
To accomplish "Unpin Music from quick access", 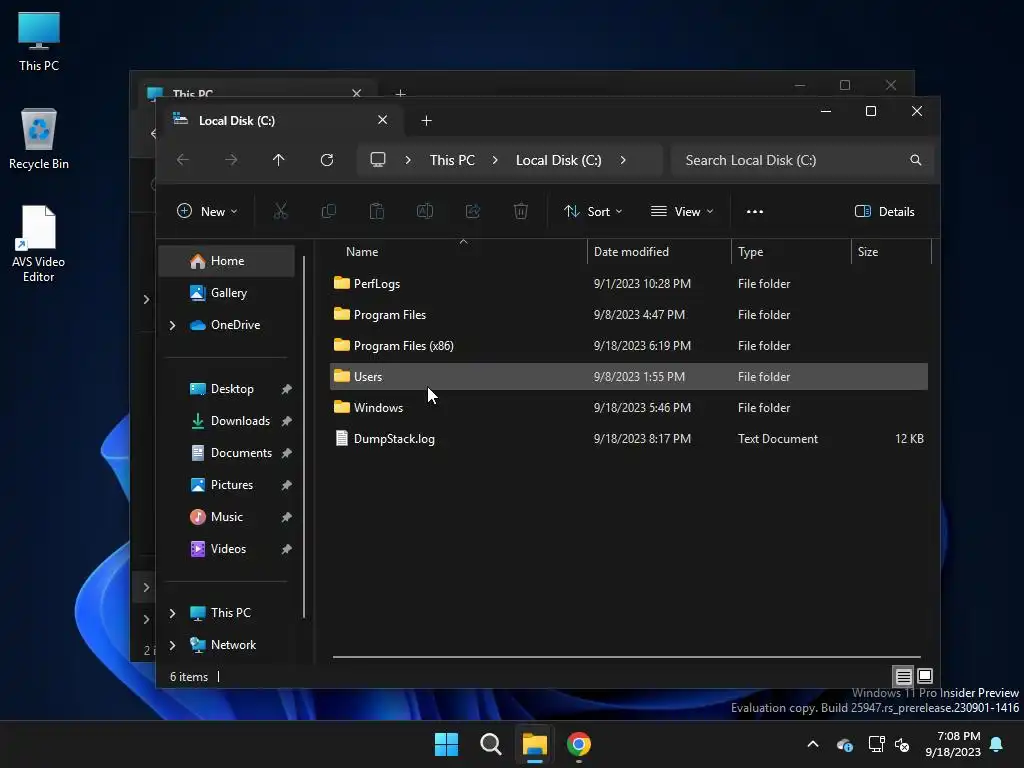I will (286, 517).
